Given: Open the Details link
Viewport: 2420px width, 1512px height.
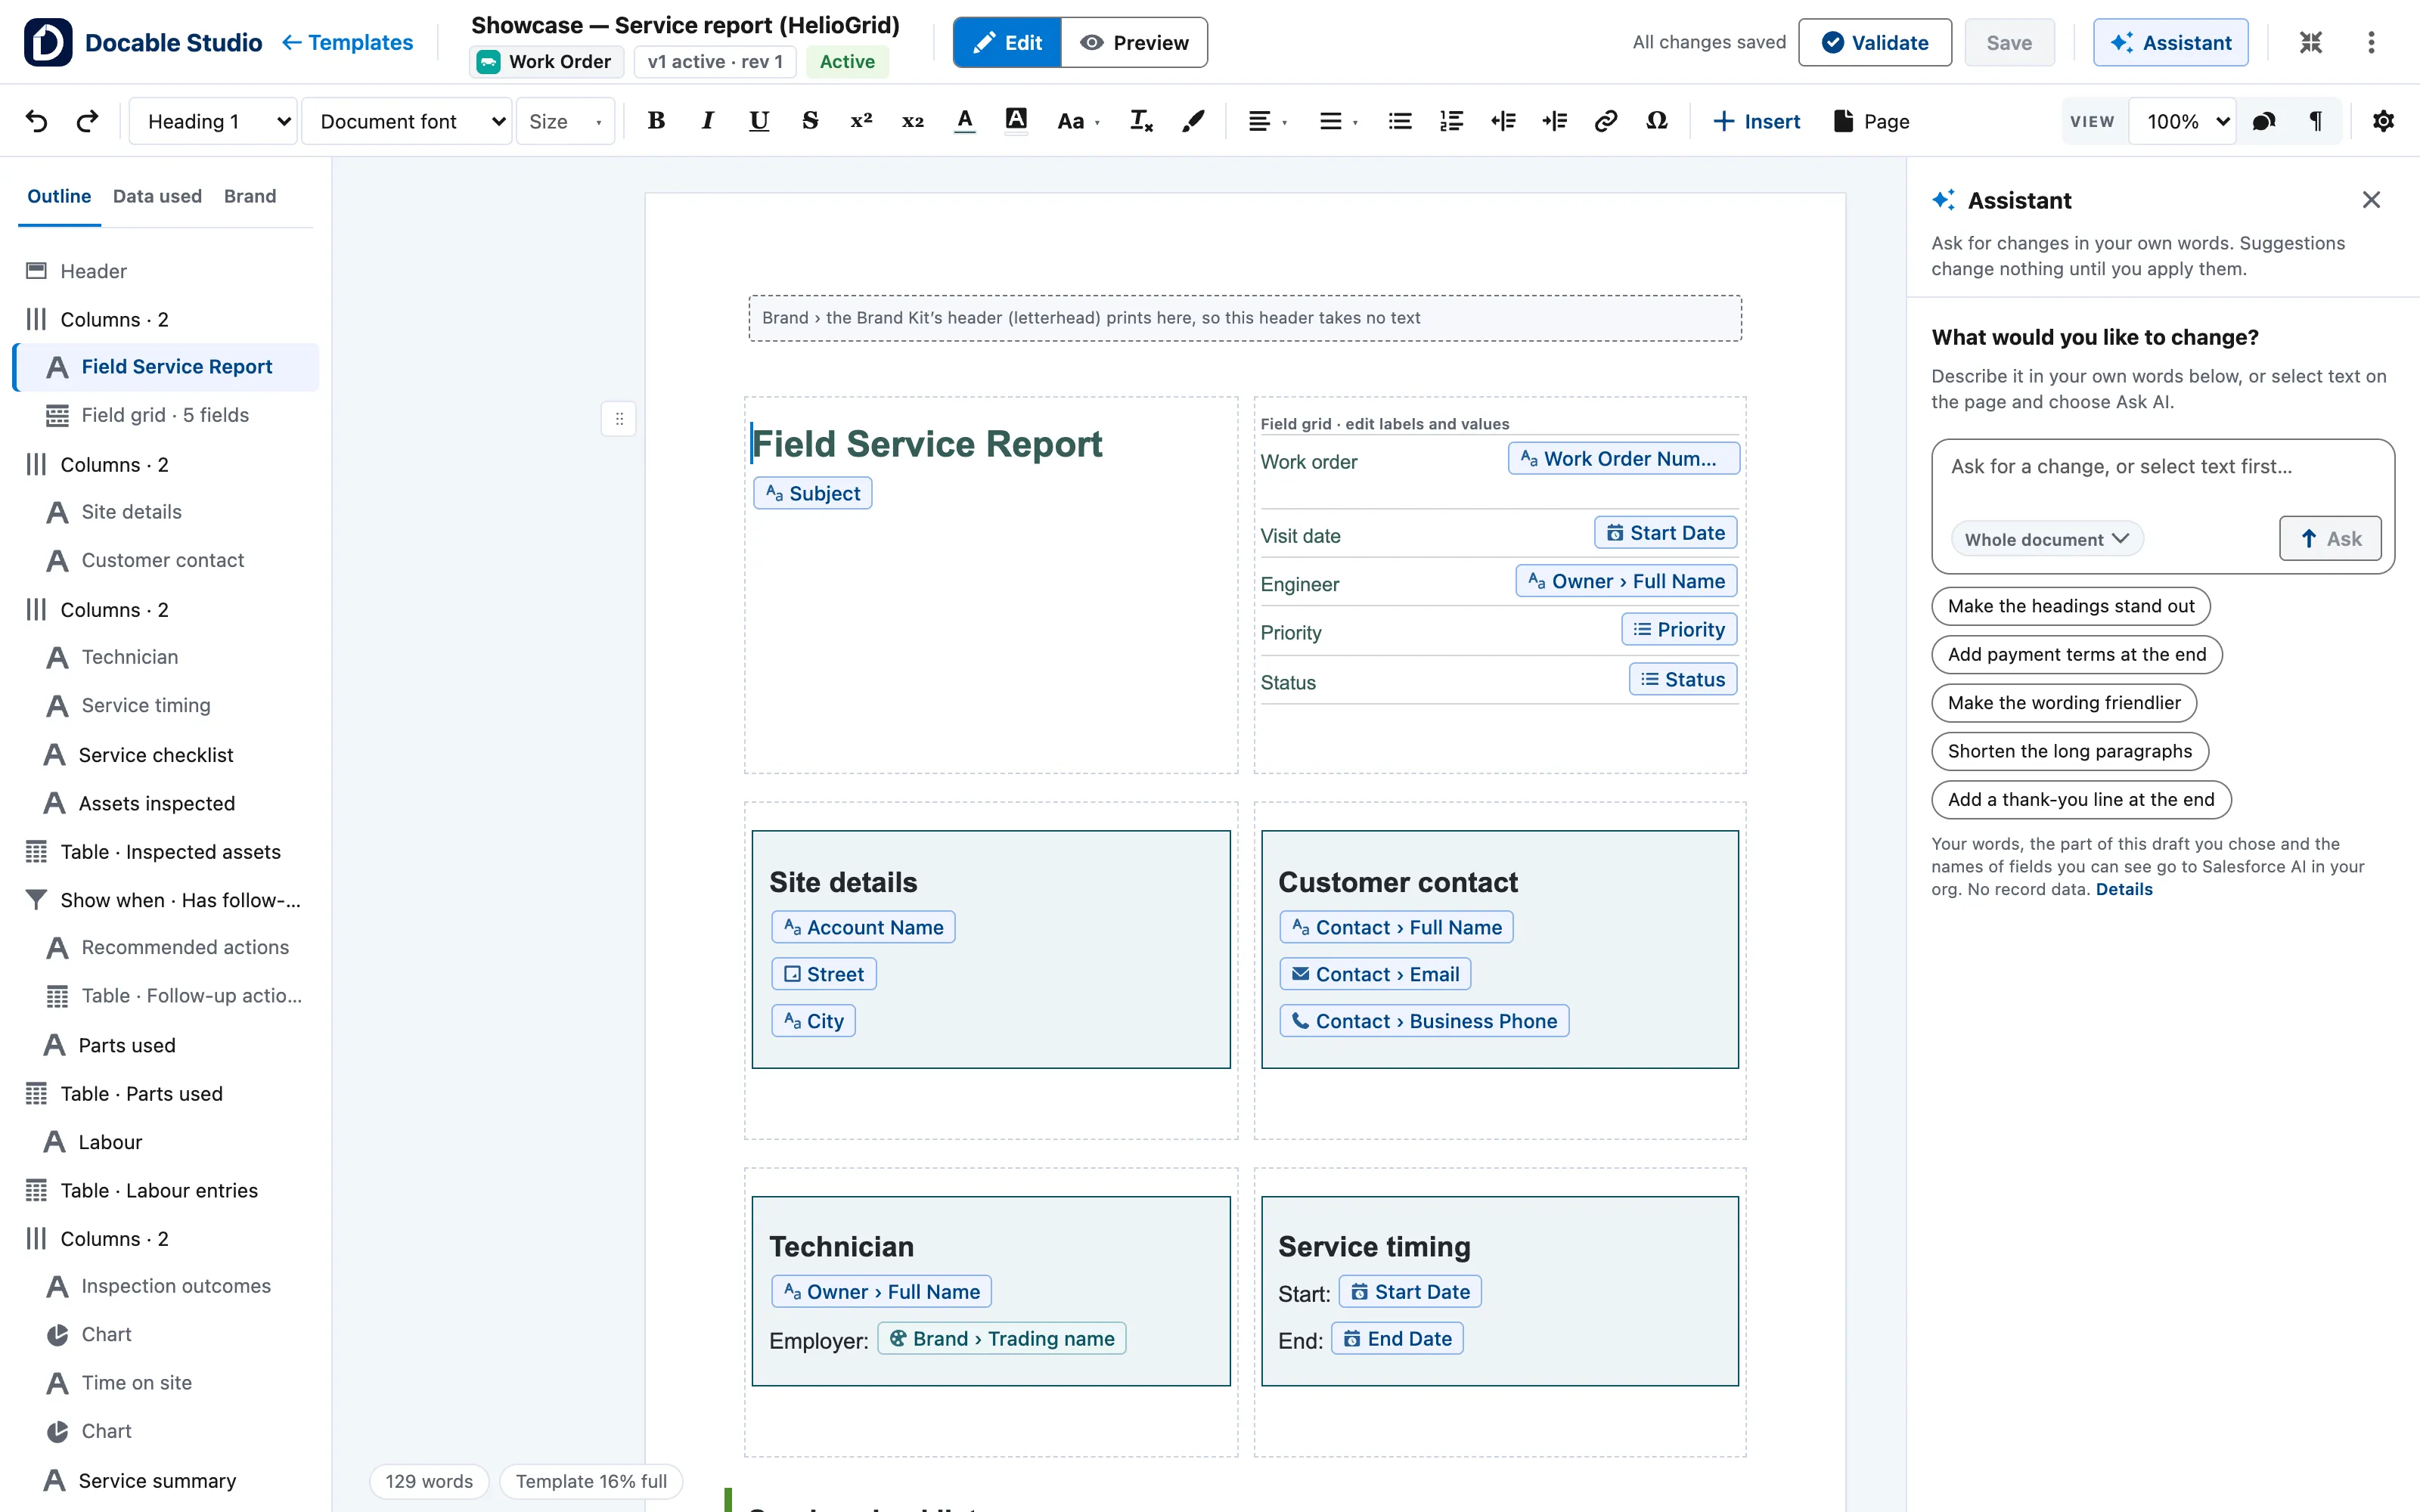Looking at the screenshot, I should pos(2124,889).
